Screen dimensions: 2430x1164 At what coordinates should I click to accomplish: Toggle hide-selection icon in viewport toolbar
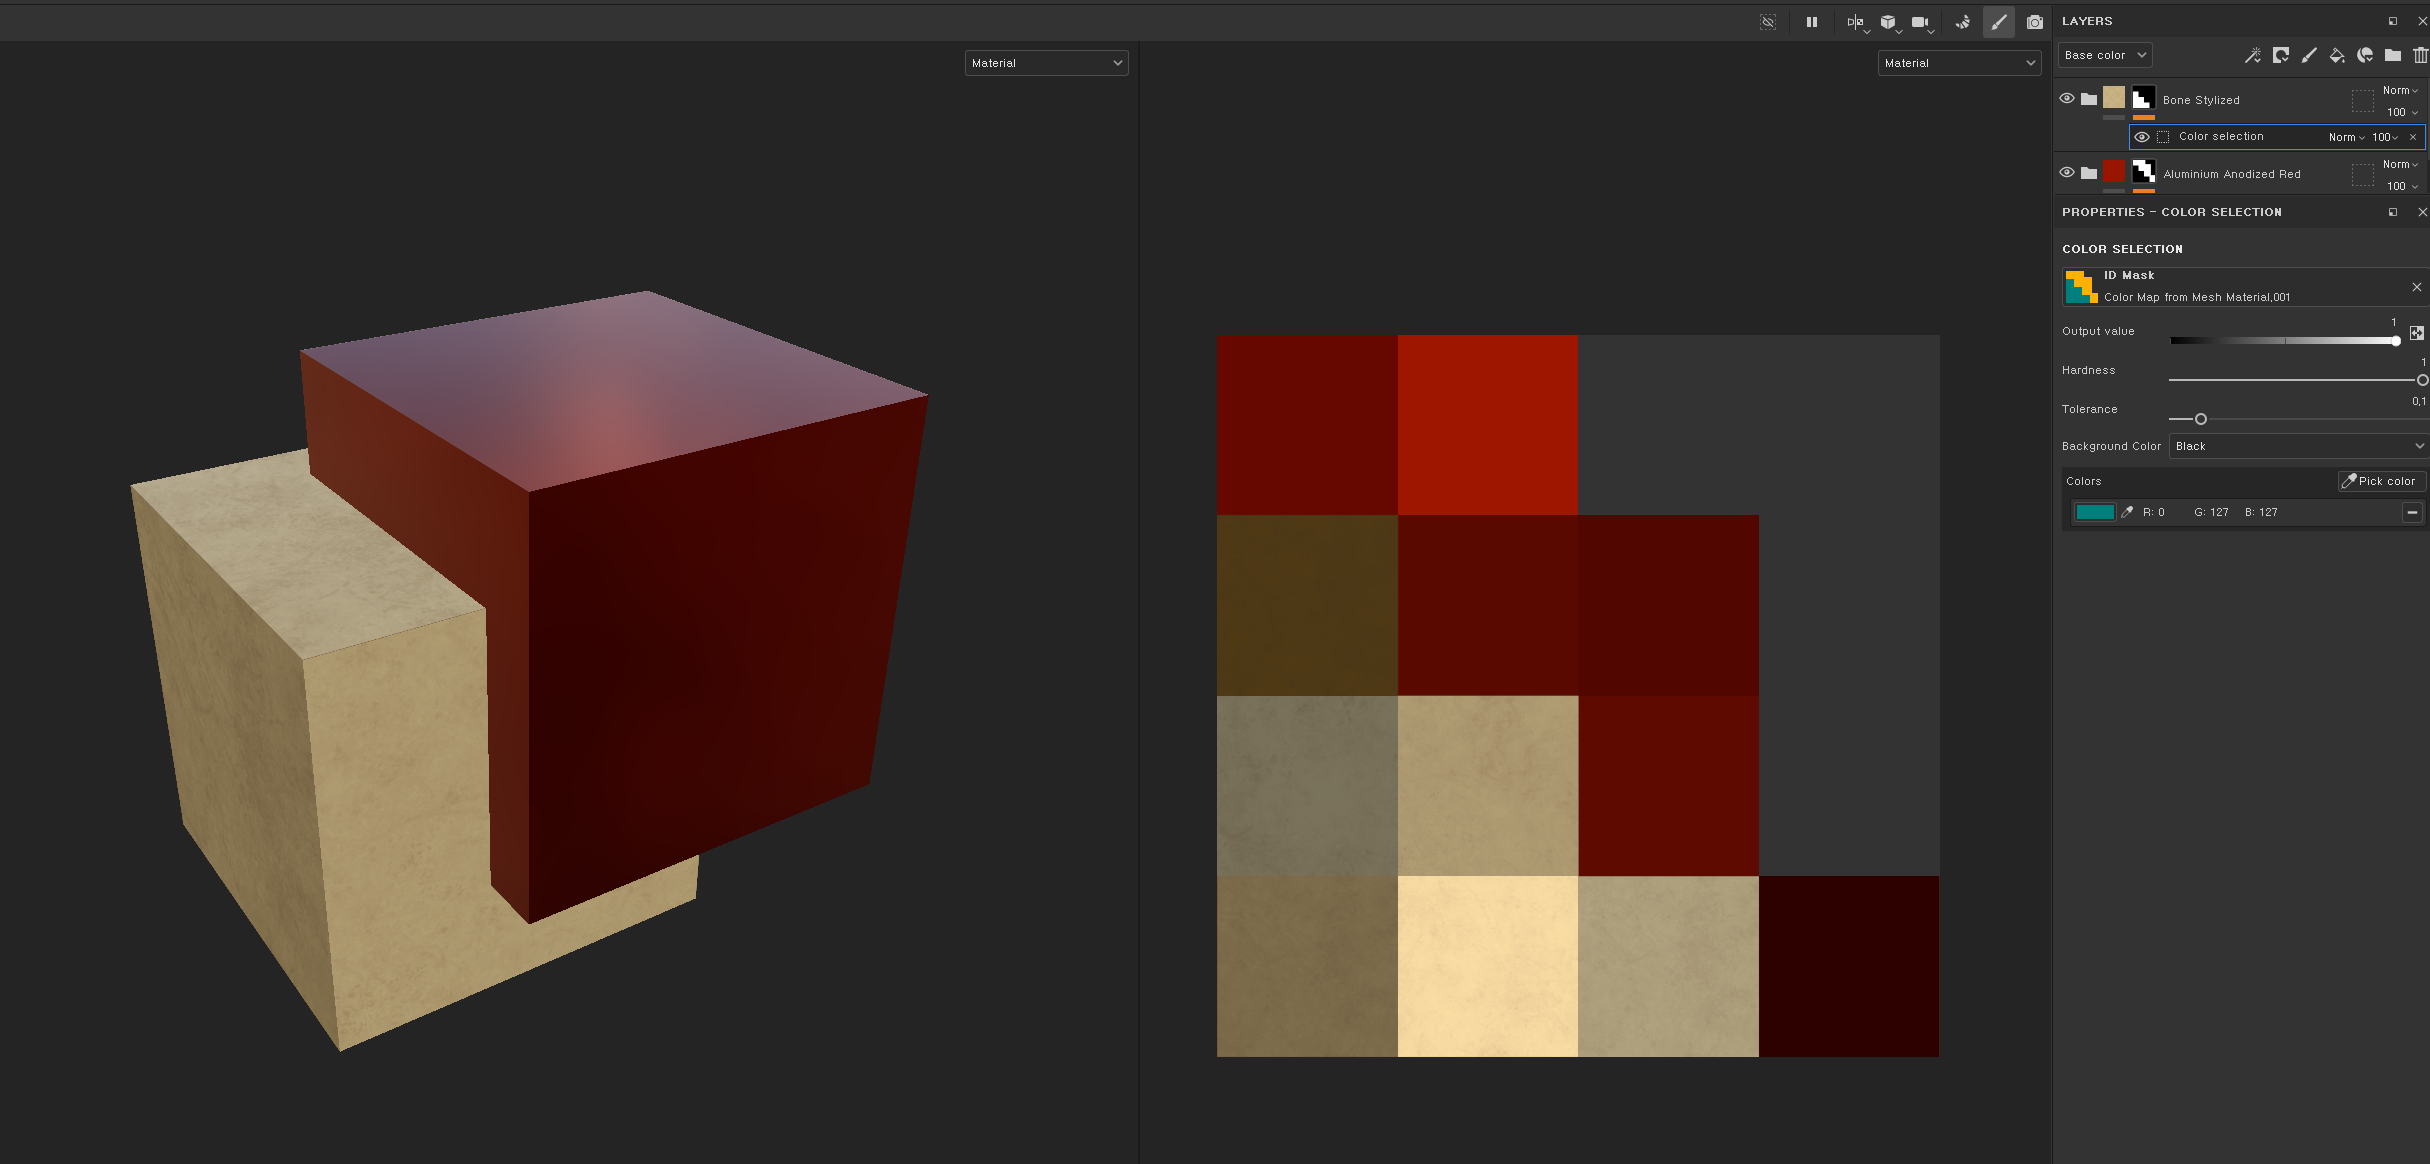click(x=1768, y=22)
